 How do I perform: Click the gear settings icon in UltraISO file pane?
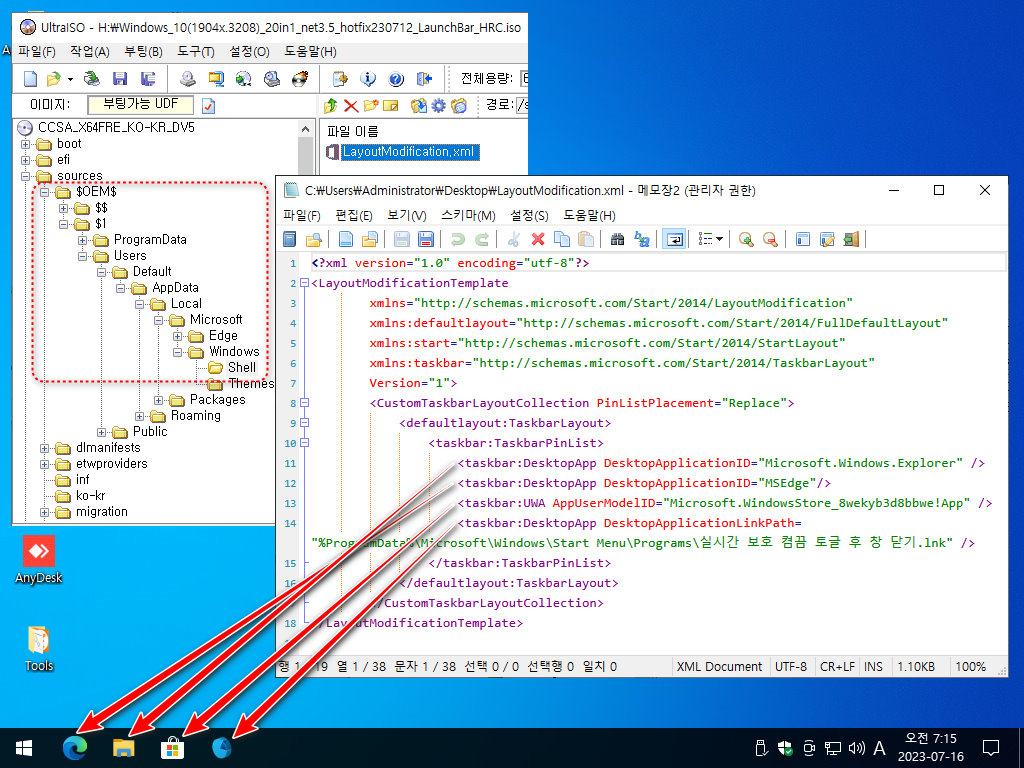[439, 105]
